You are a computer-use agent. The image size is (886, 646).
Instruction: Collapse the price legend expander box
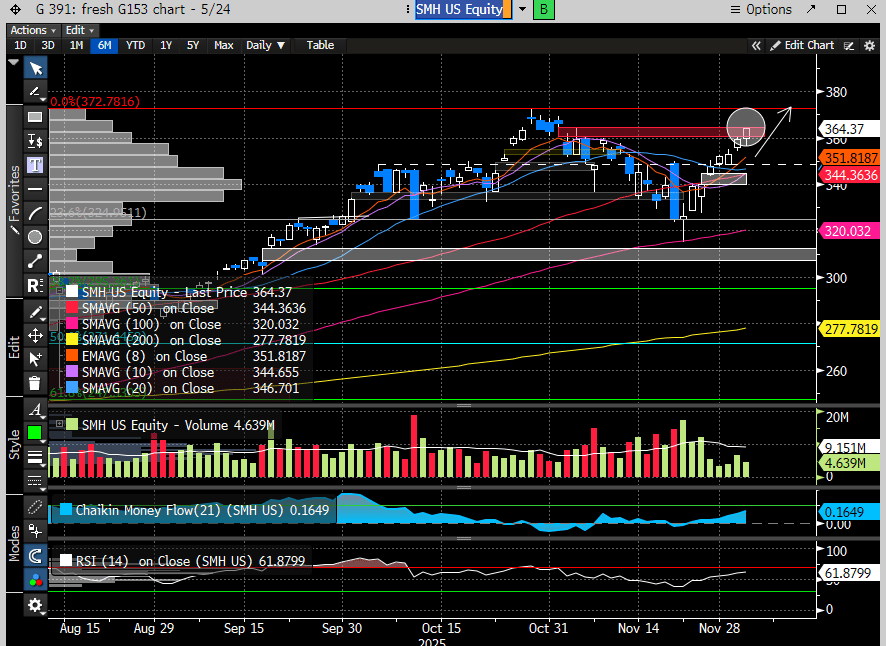click(59, 292)
